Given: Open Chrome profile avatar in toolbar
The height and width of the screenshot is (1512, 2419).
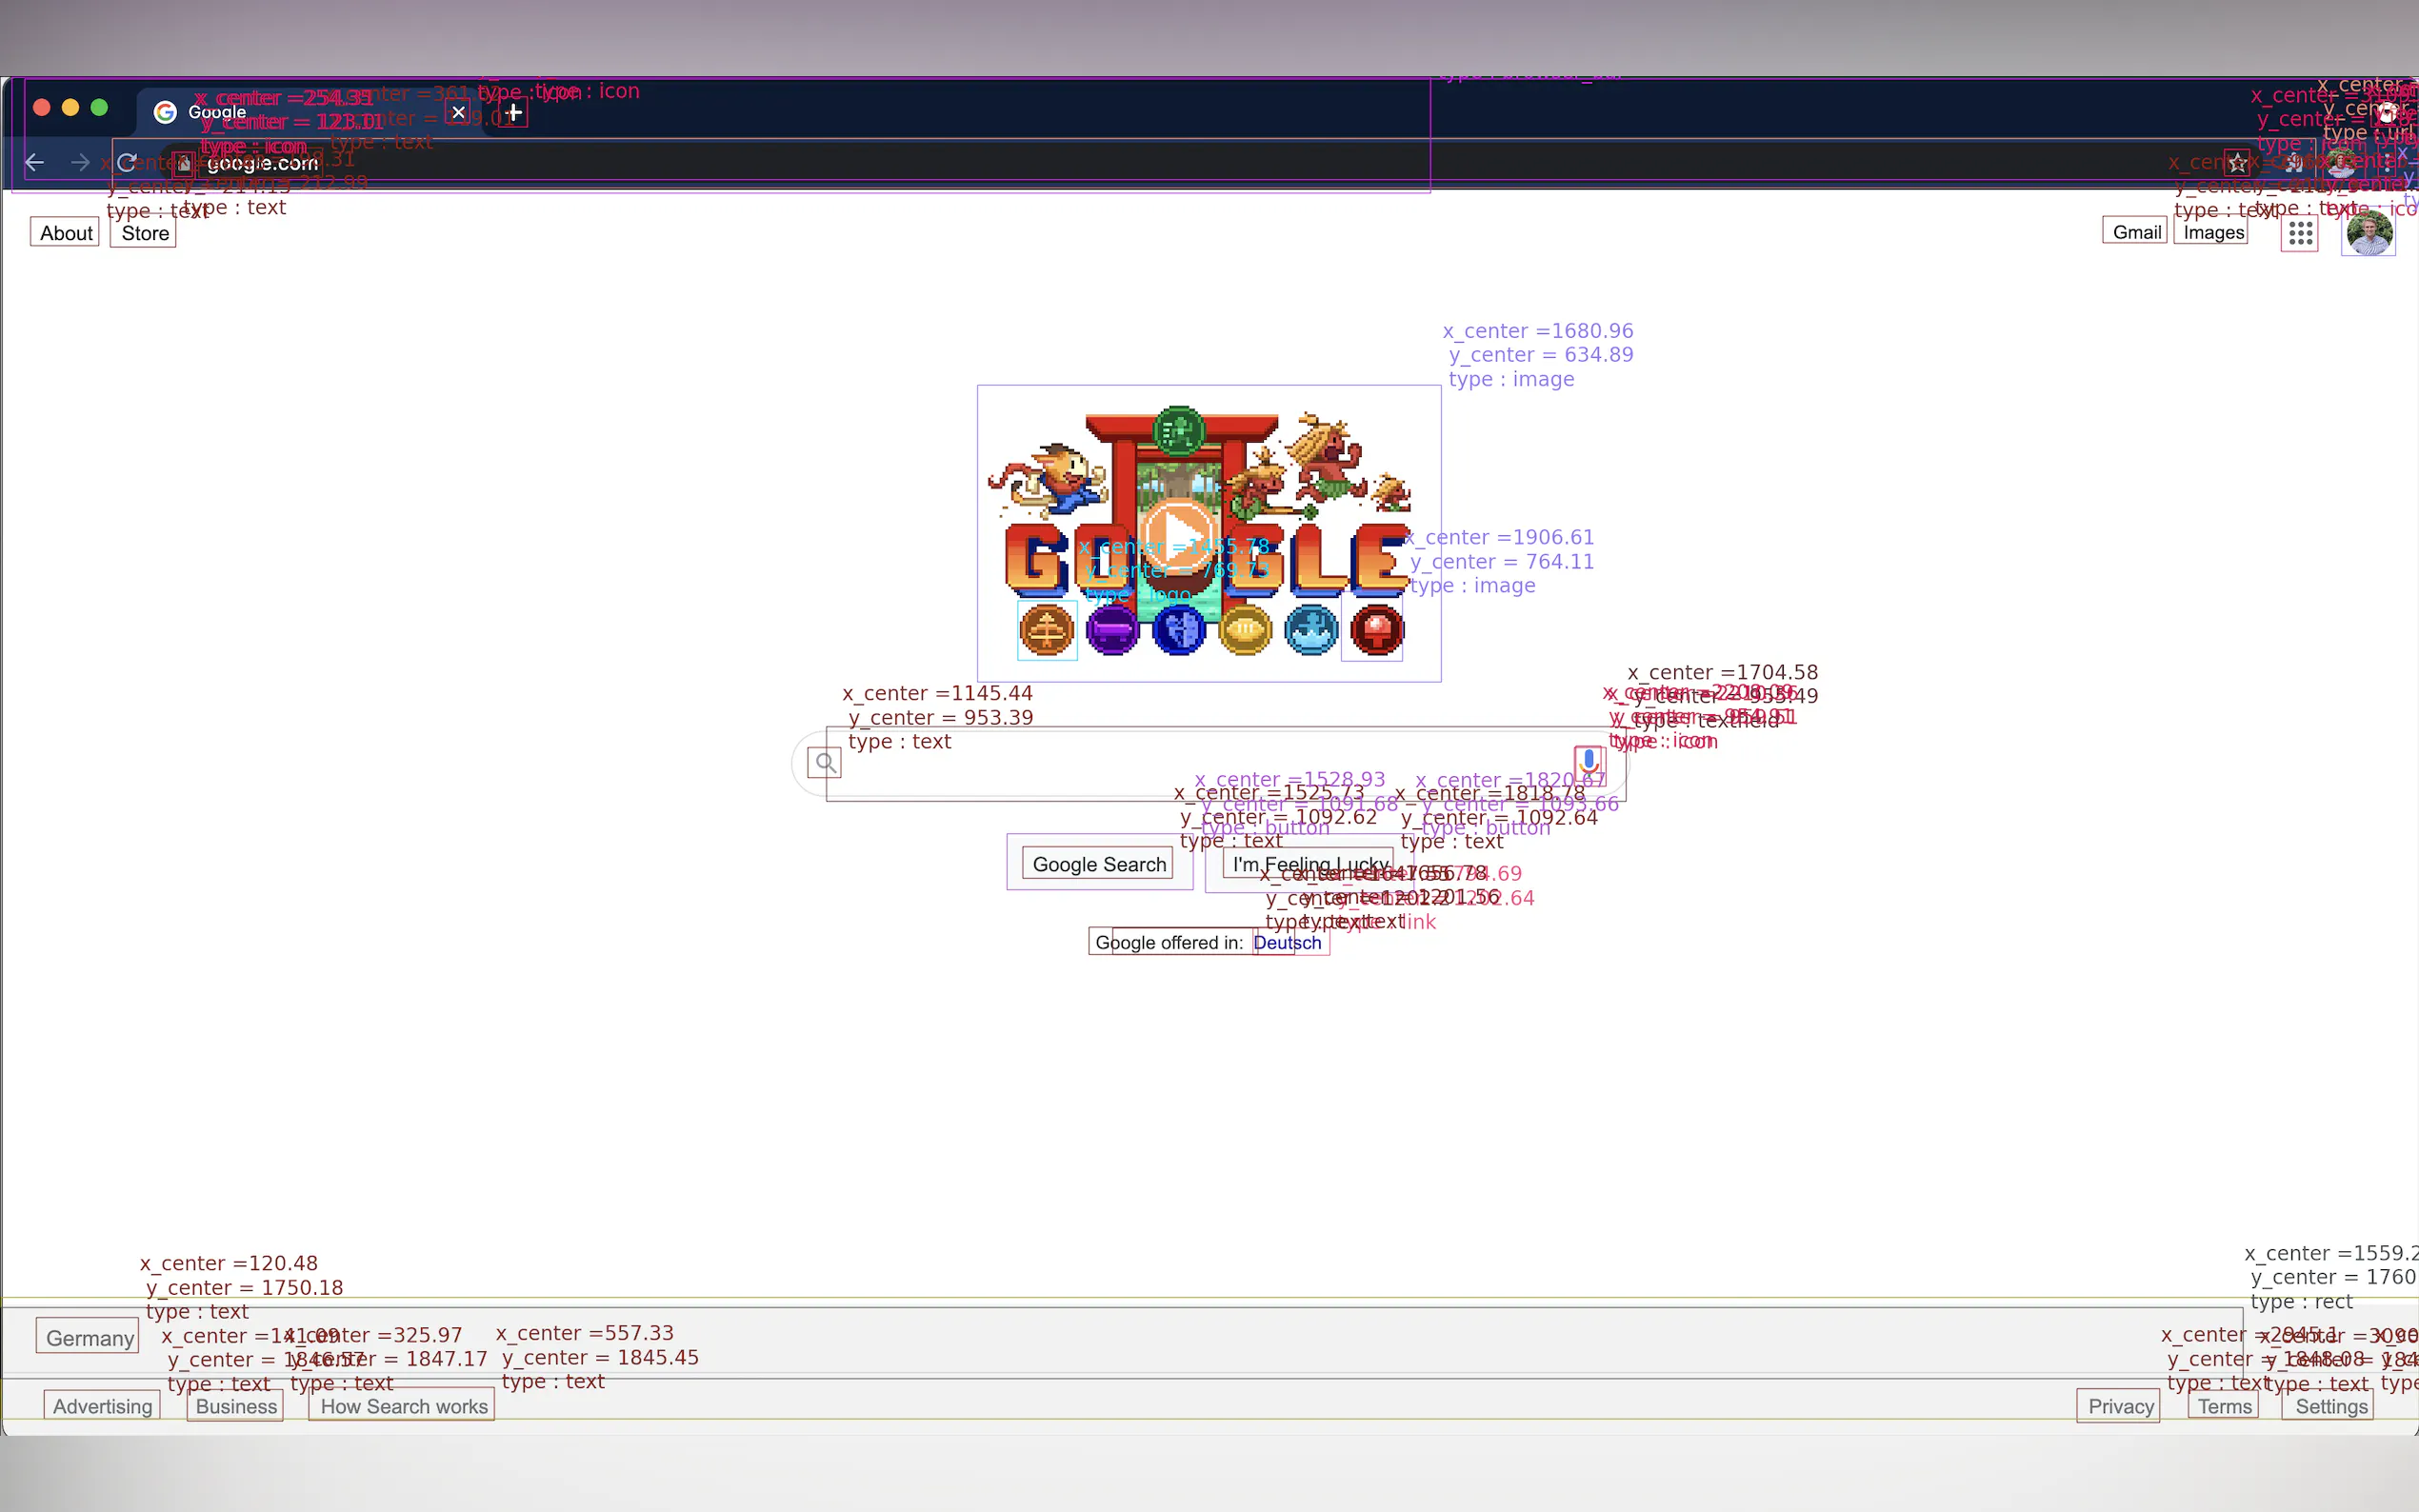Looking at the screenshot, I should coord(2341,163).
